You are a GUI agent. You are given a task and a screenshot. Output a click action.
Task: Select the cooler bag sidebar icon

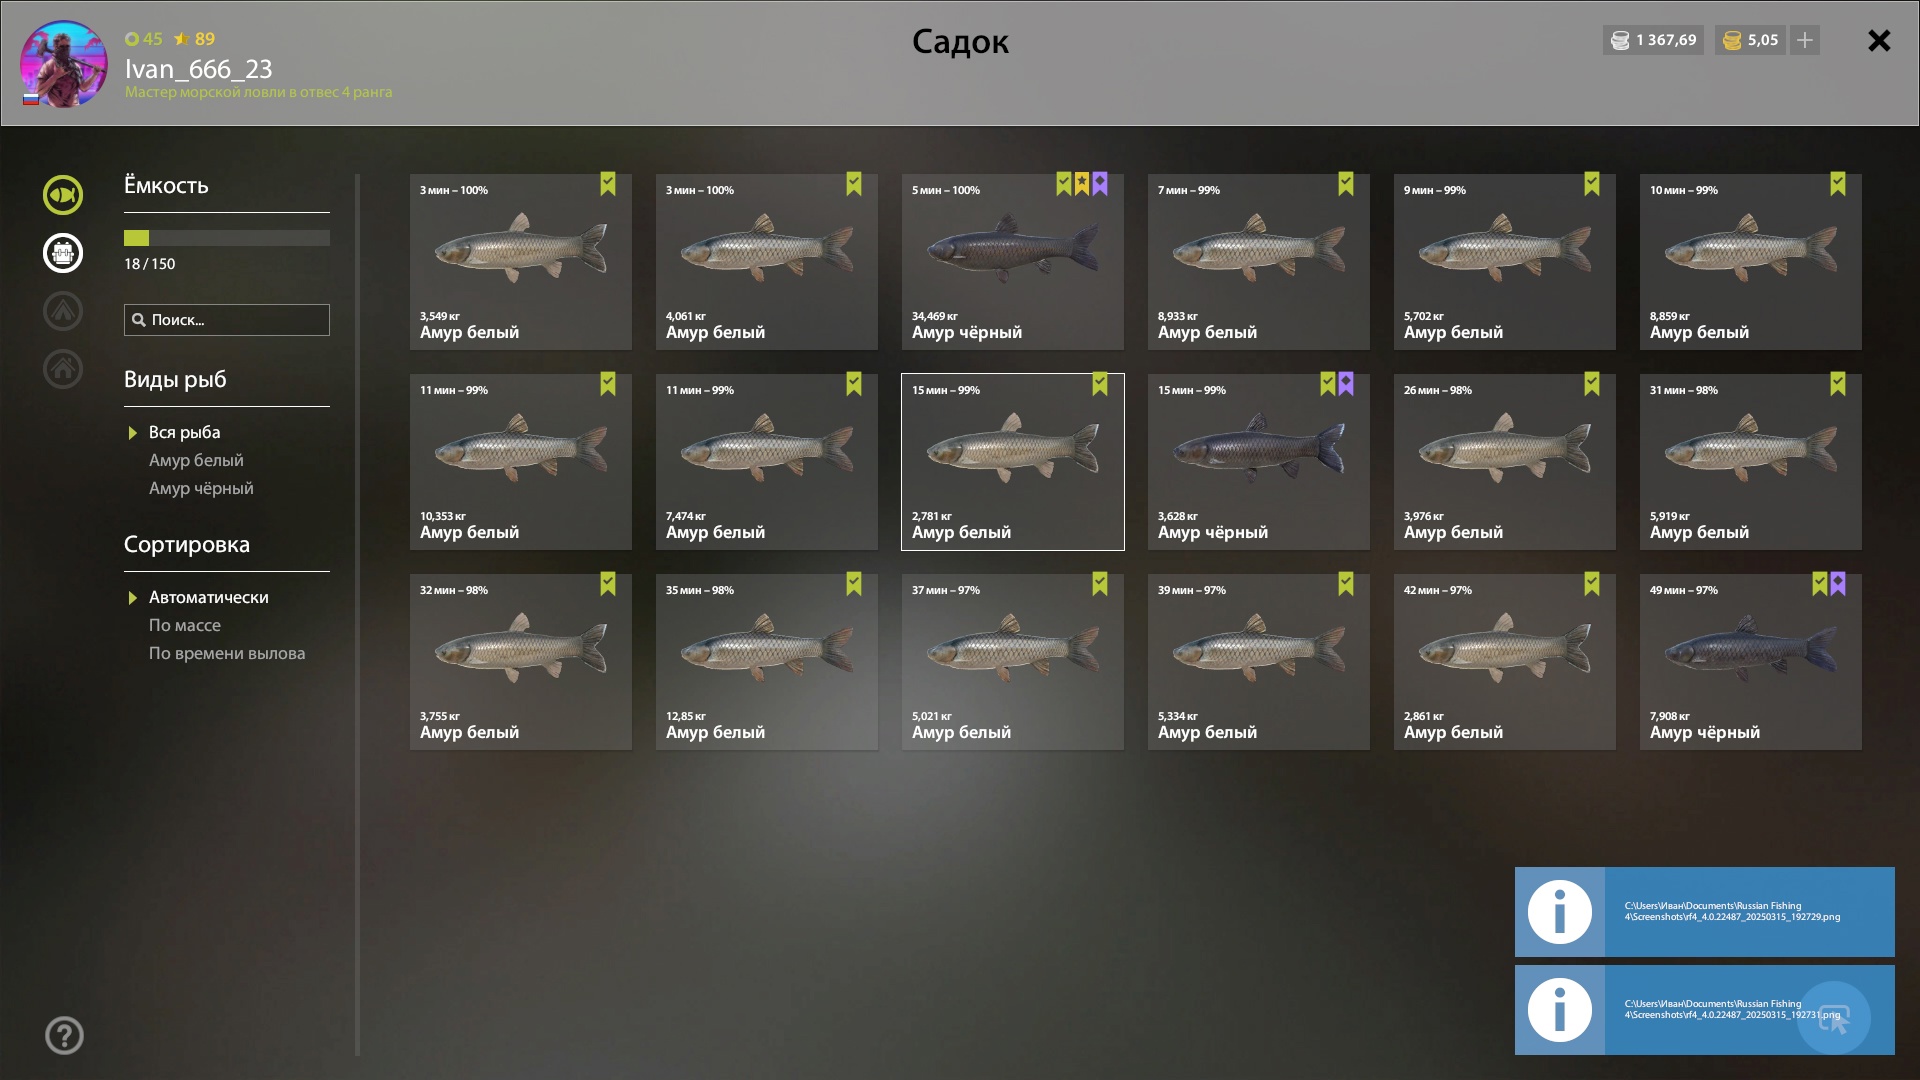[x=63, y=253]
